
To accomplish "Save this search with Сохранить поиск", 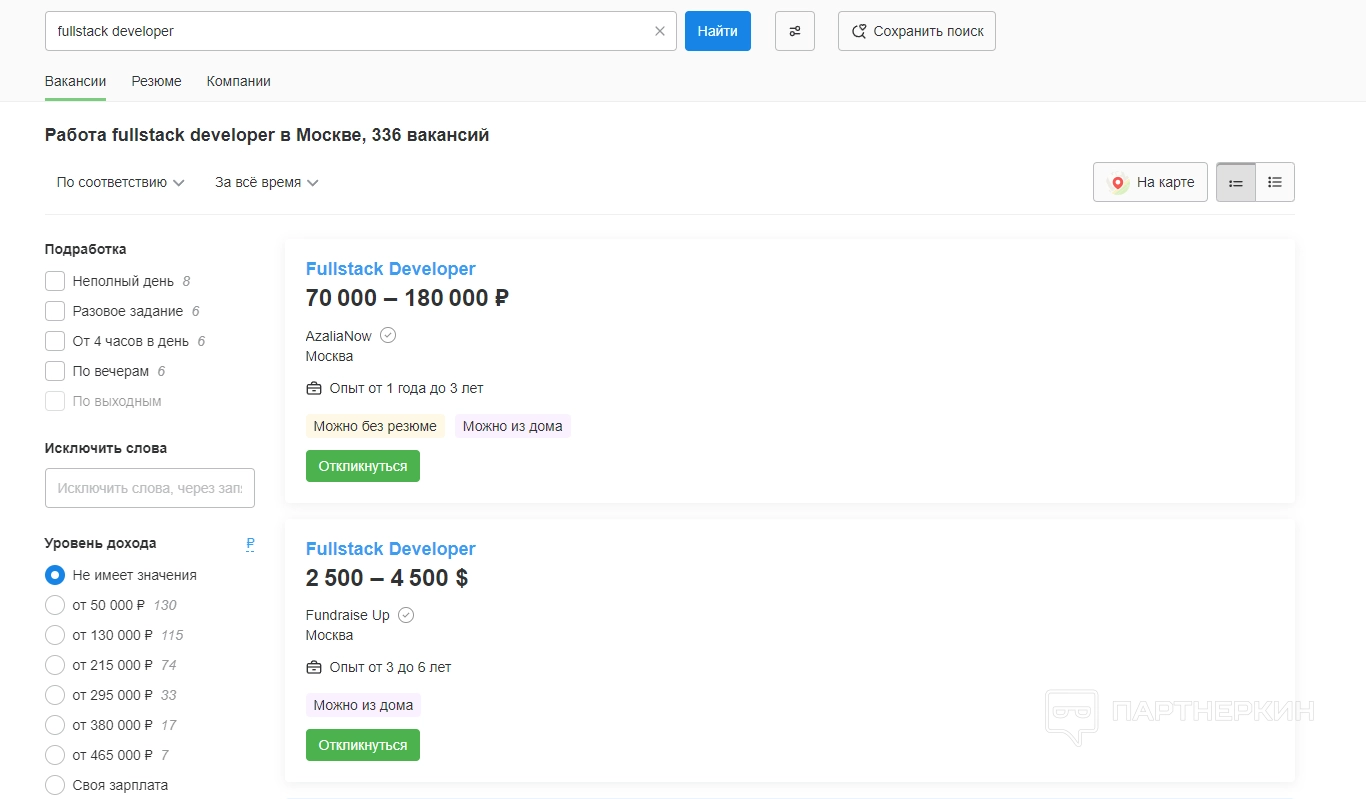I will tap(916, 31).
